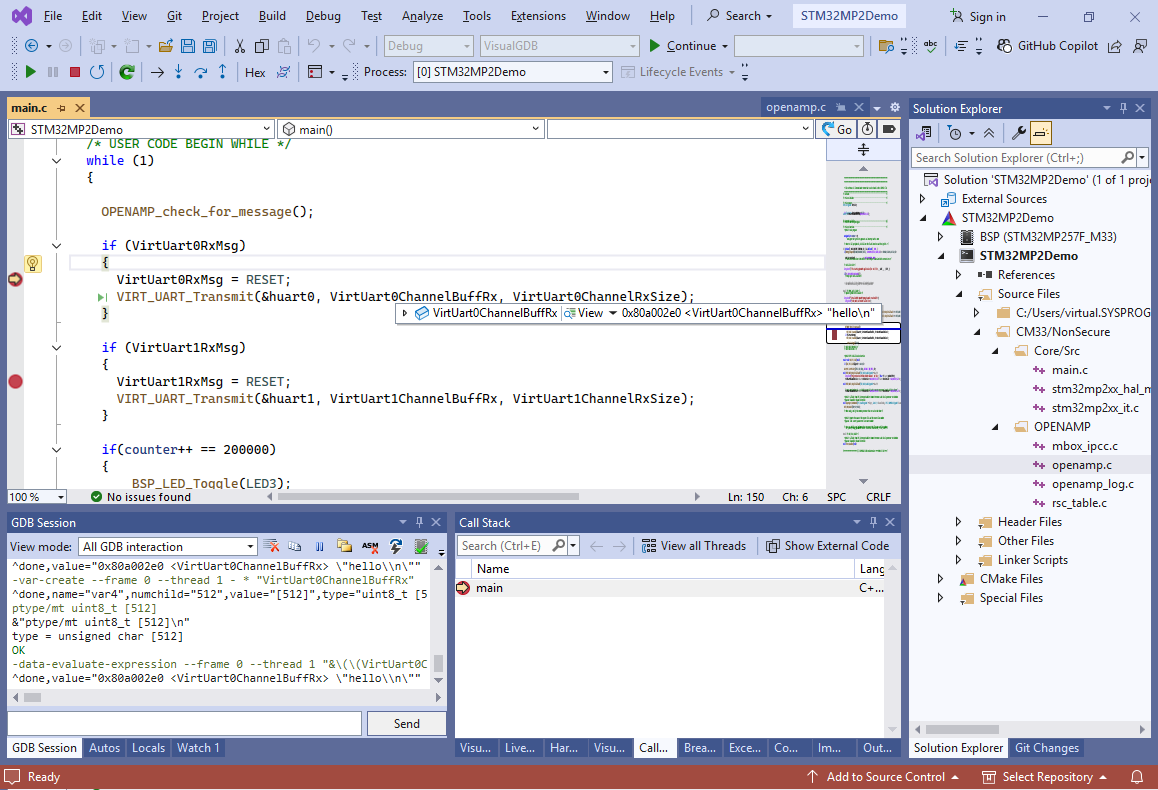Click the green Start debugging arrow in the debug toolbar
Viewport: 1158px width, 790px height.
(30, 72)
